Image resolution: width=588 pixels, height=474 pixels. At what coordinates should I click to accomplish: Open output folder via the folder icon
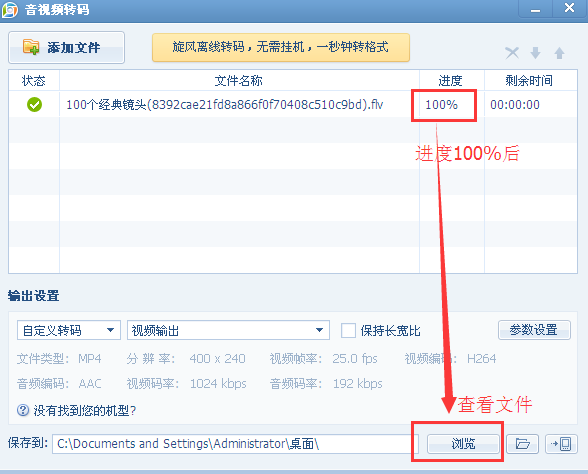point(522,444)
